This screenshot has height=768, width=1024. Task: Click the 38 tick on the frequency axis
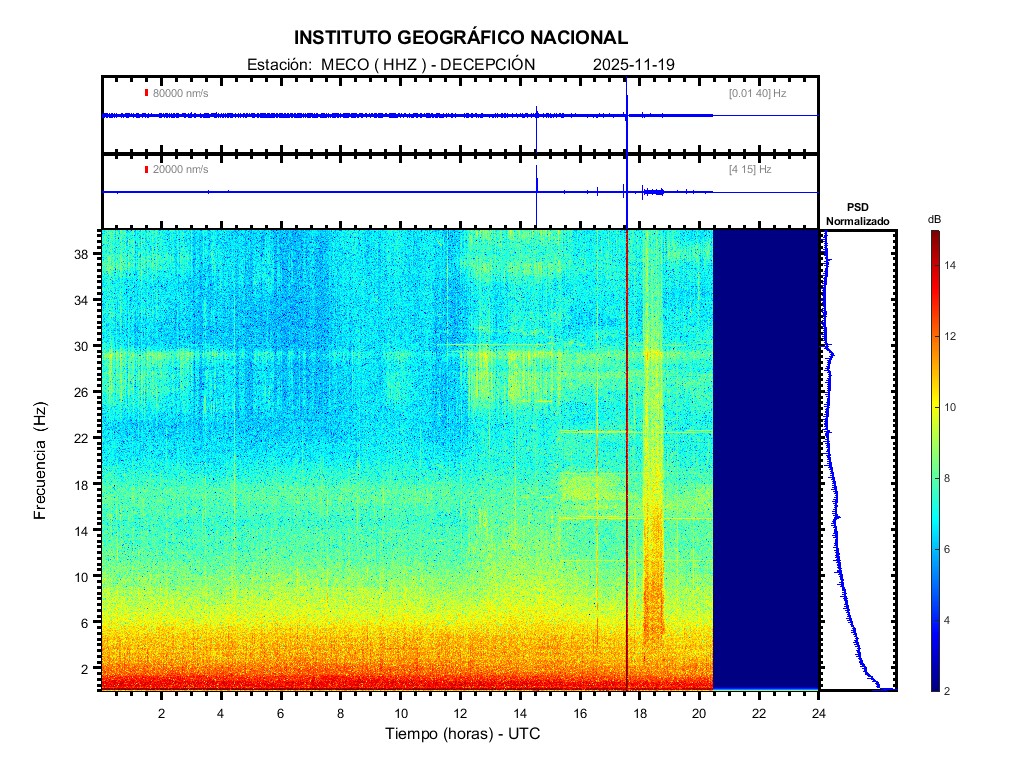[x=87, y=254]
